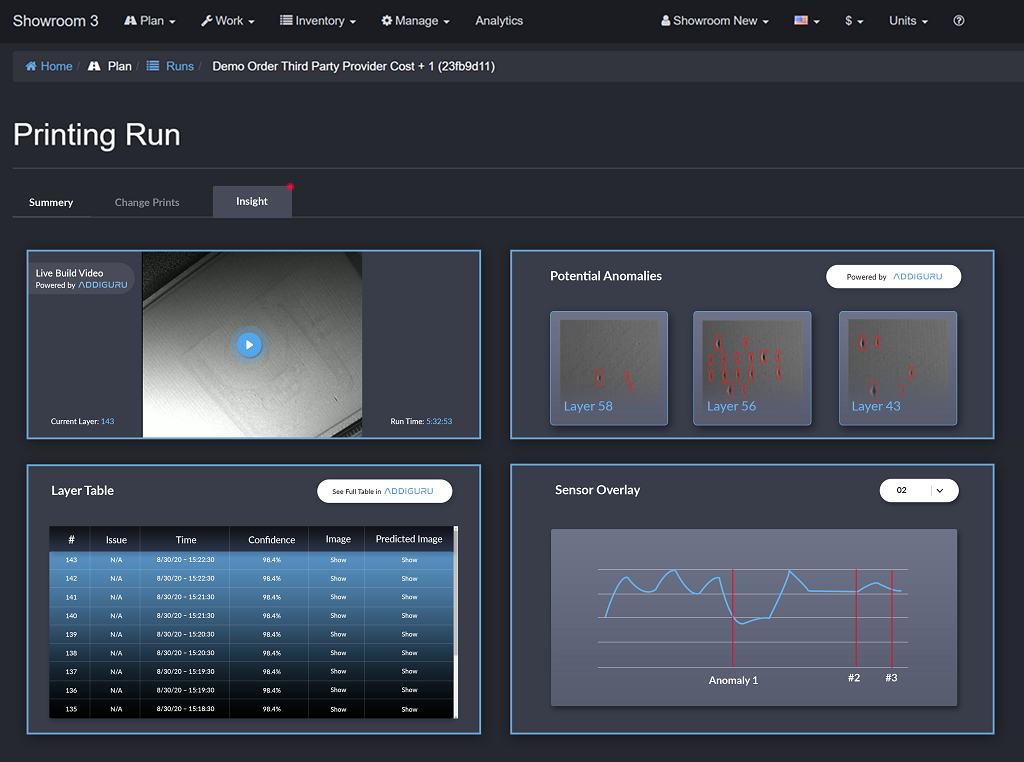Viewport: 1024px width, 762px height.
Task: Open the Units dropdown
Action: 908,21
